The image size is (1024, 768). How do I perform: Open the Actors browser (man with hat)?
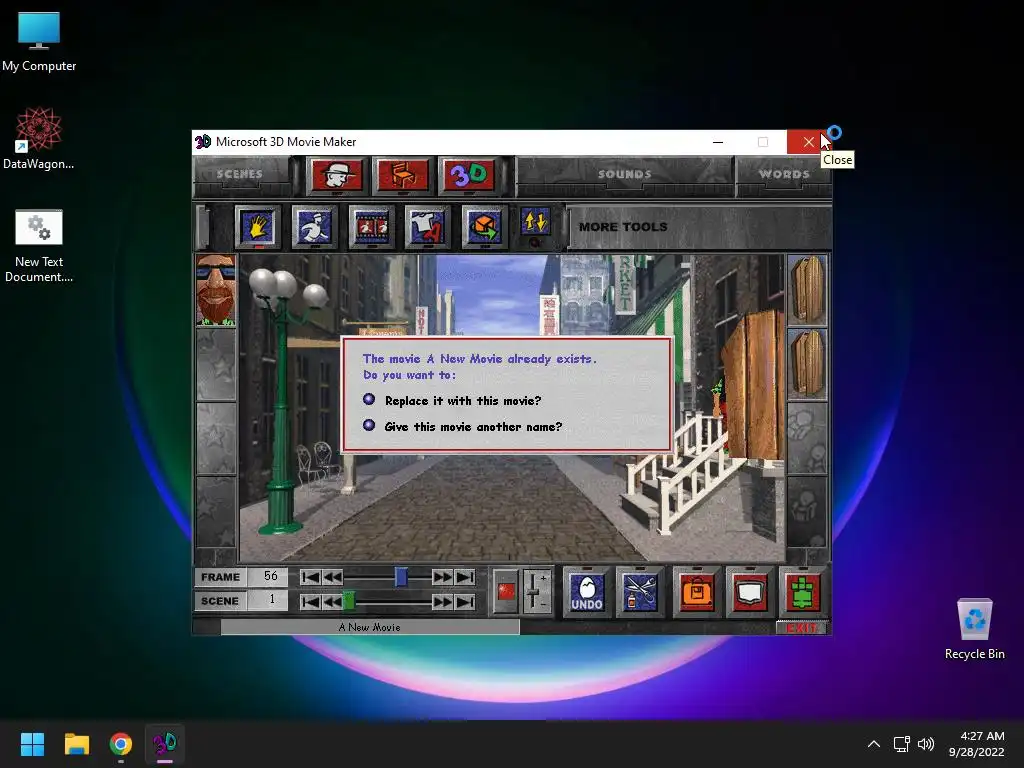336,174
